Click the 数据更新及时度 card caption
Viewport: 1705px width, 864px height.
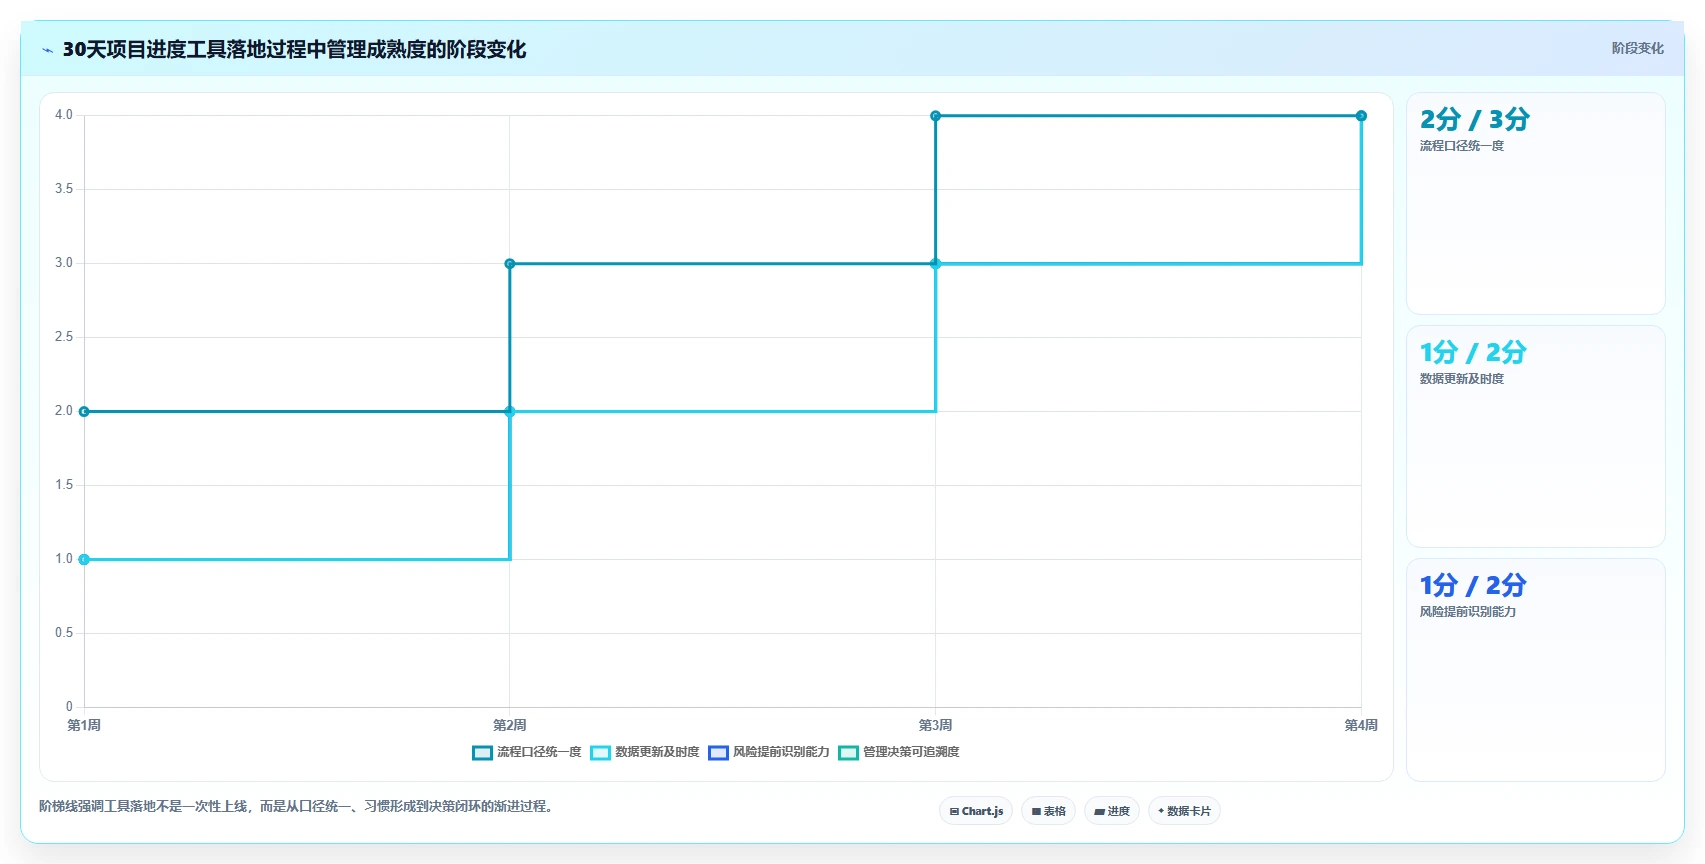pos(1462,379)
